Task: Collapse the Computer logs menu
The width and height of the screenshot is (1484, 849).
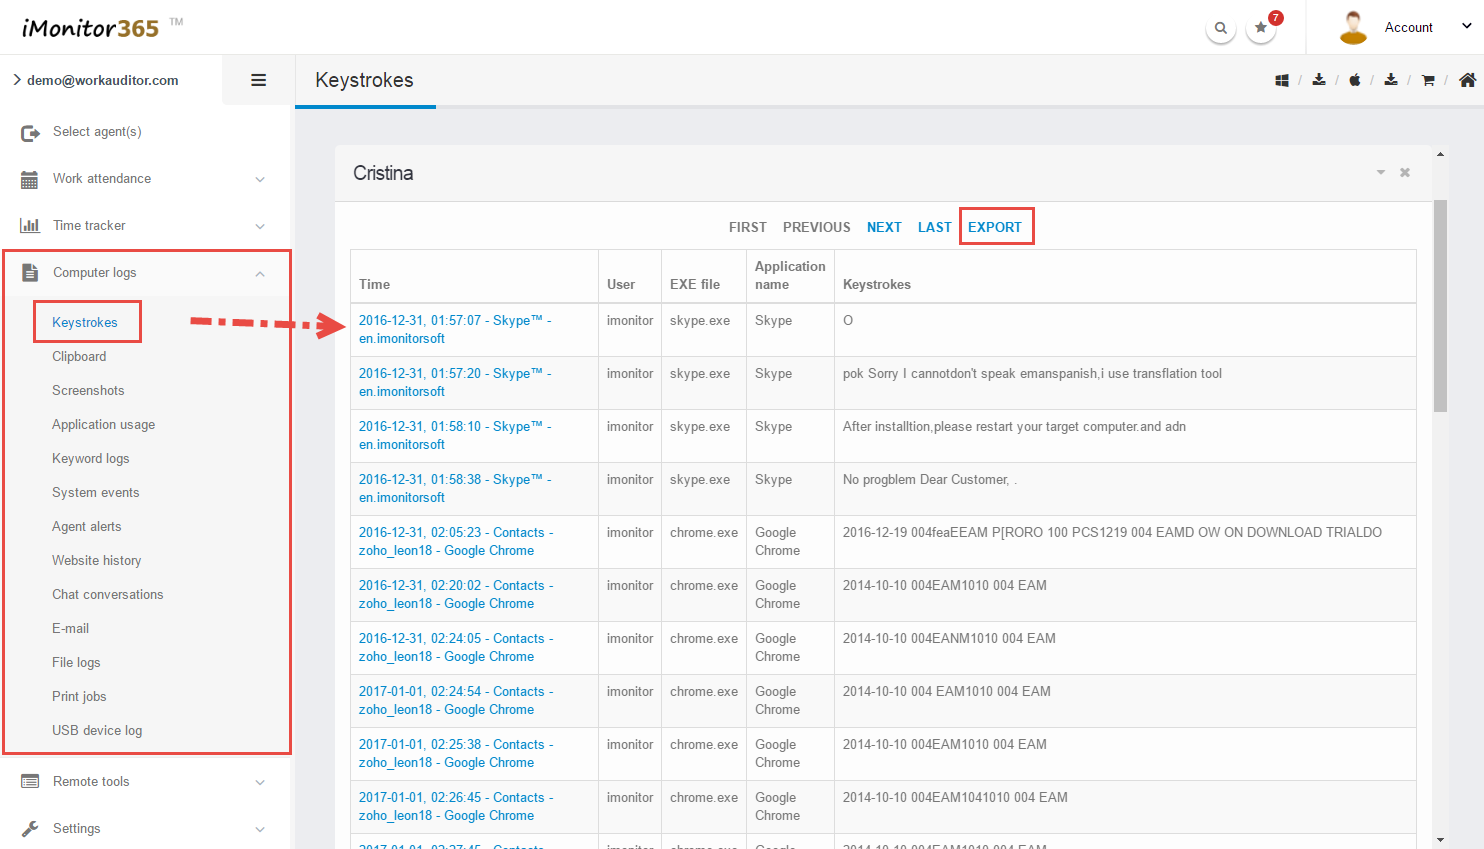Action: pos(260,274)
